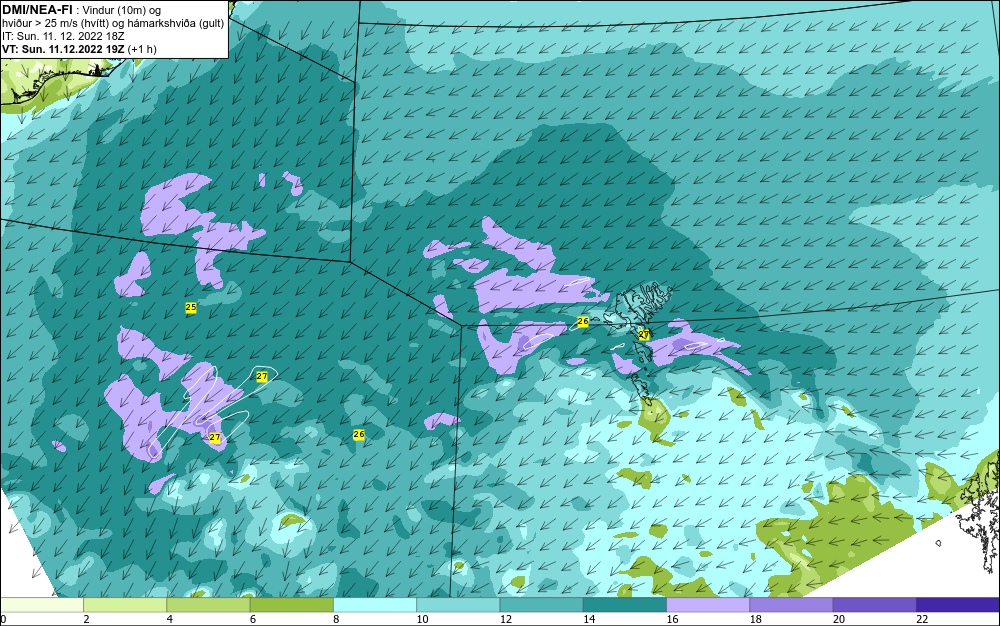Click the legend scale value 2

point(86,619)
